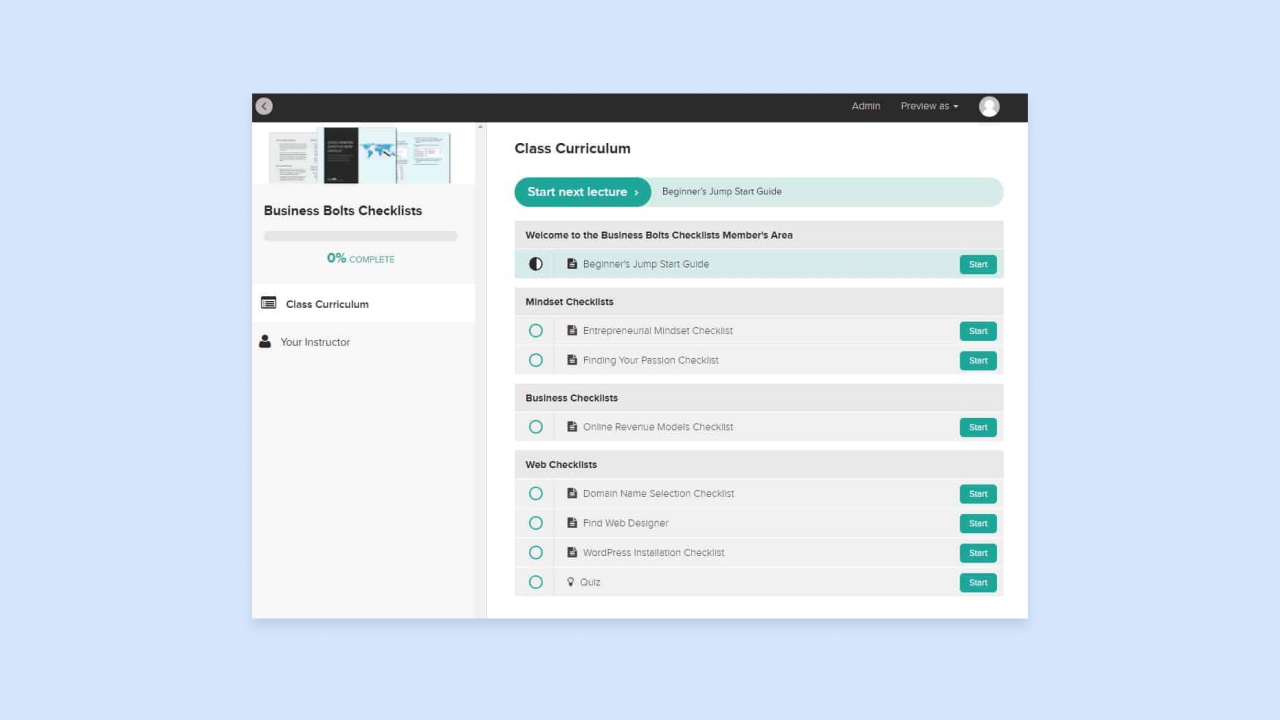
Task: Start the Domain Name Selection Checklist
Action: coord(978,494)
